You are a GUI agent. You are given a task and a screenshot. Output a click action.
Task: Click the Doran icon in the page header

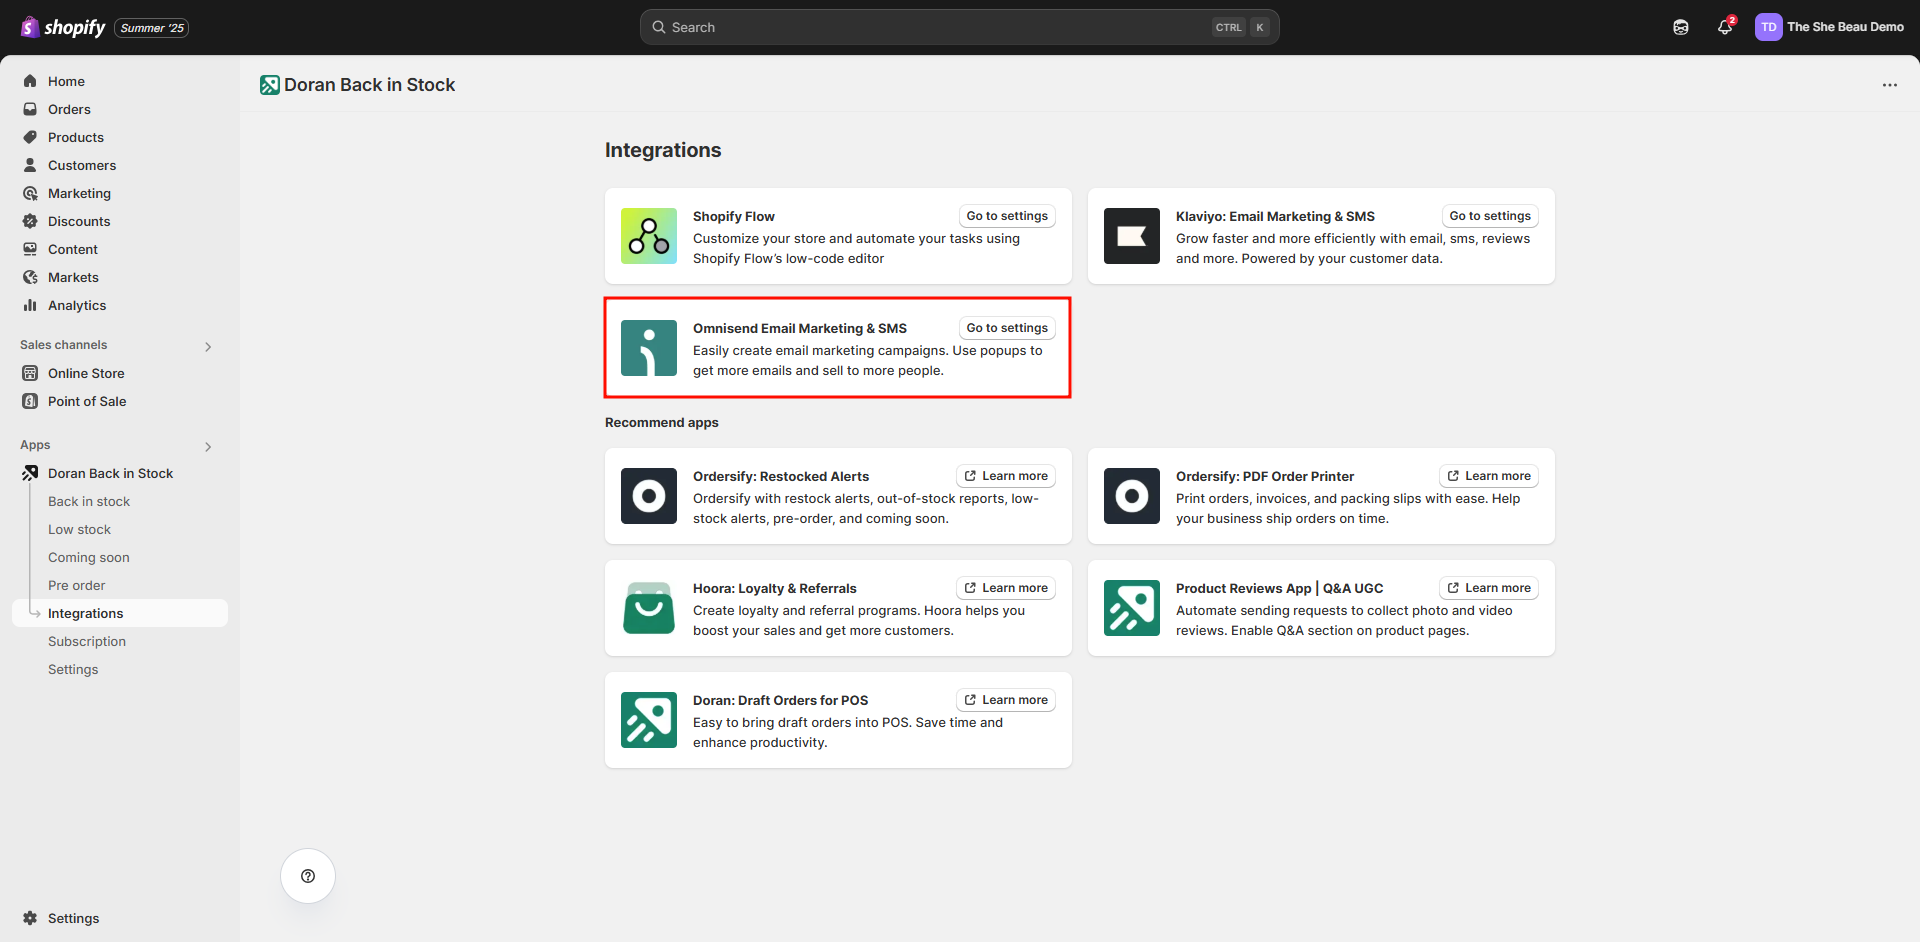pos(270,85)
